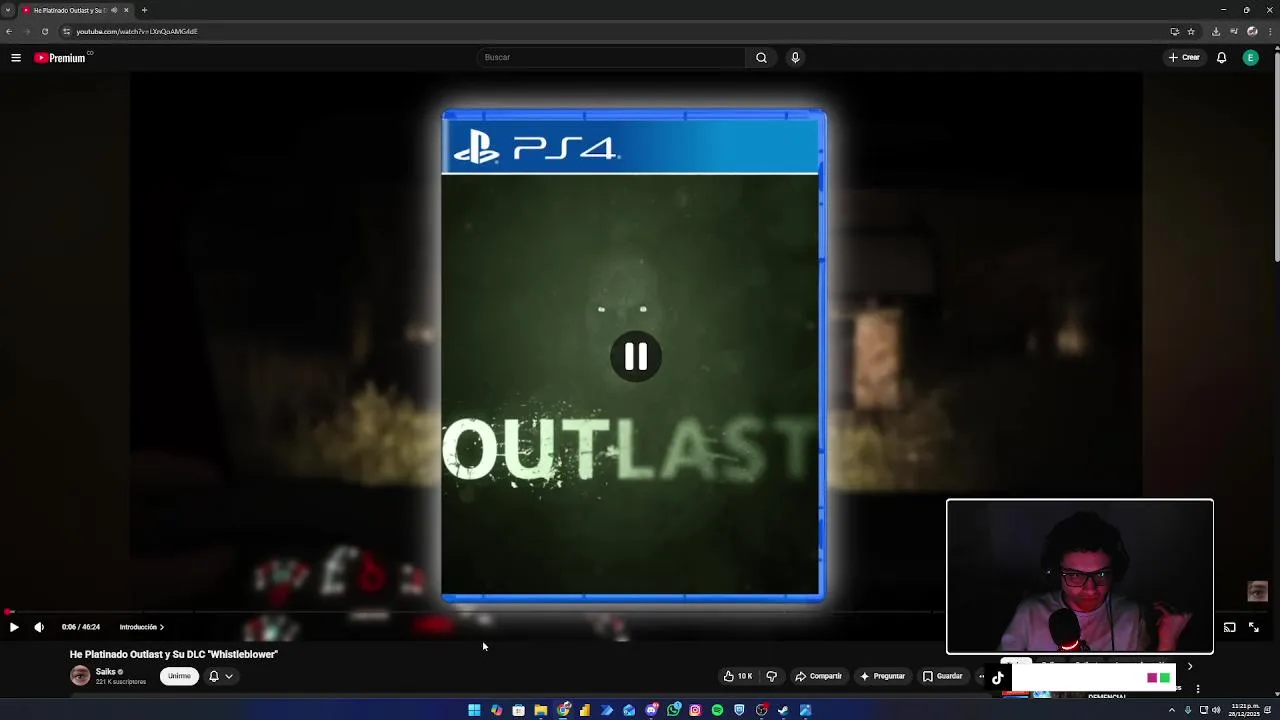Show hidden system tray icons
The height and width of the screenshot is (720, 1280).
tap(1172, 710)
